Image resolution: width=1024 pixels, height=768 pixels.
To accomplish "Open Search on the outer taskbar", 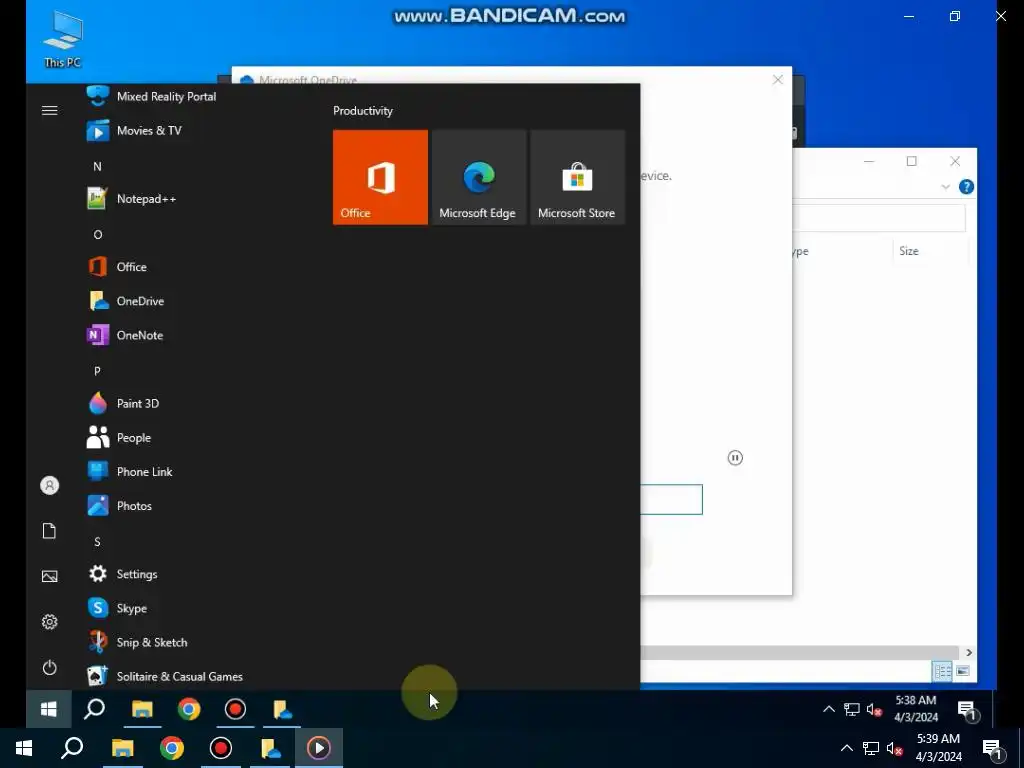I will (x=72, y=748).
